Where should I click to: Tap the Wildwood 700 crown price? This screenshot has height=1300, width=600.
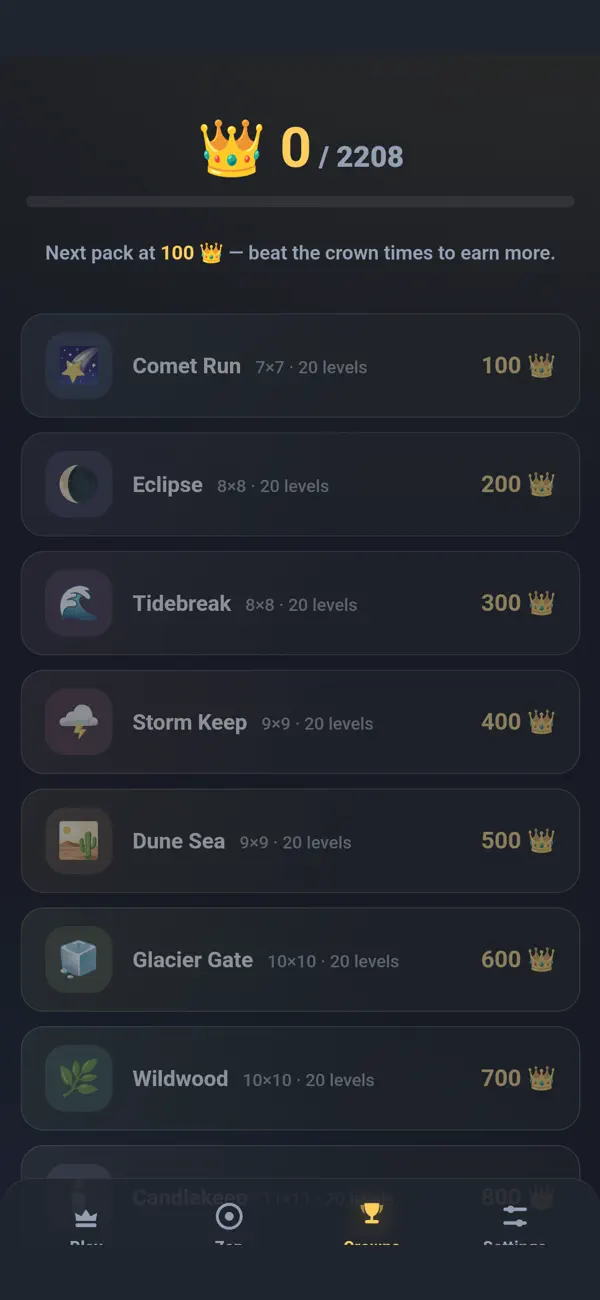tap(517, 1079)
